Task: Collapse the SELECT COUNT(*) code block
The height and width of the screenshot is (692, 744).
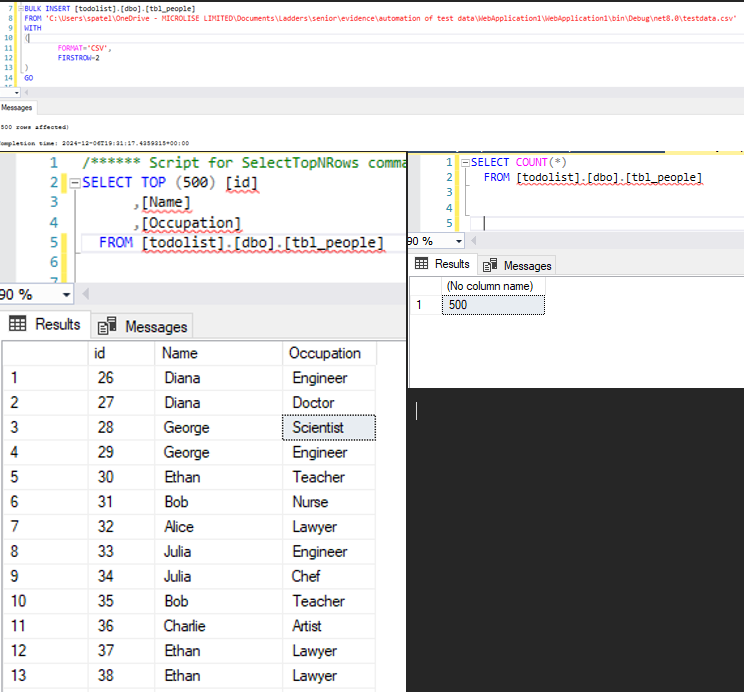Action: (464, 162)
